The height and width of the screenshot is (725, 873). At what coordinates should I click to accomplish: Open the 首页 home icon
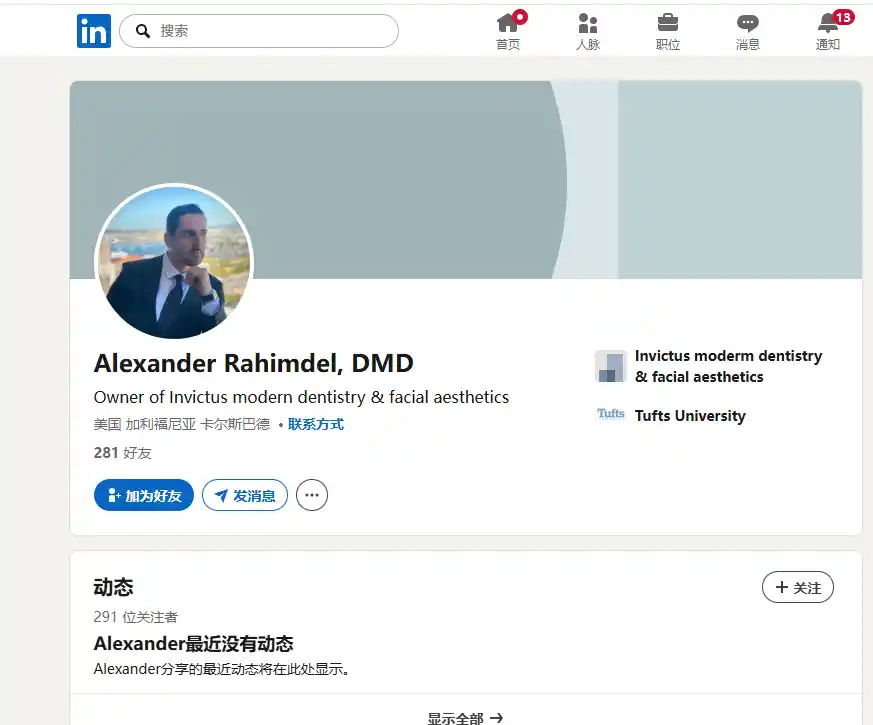pos(508,24)
